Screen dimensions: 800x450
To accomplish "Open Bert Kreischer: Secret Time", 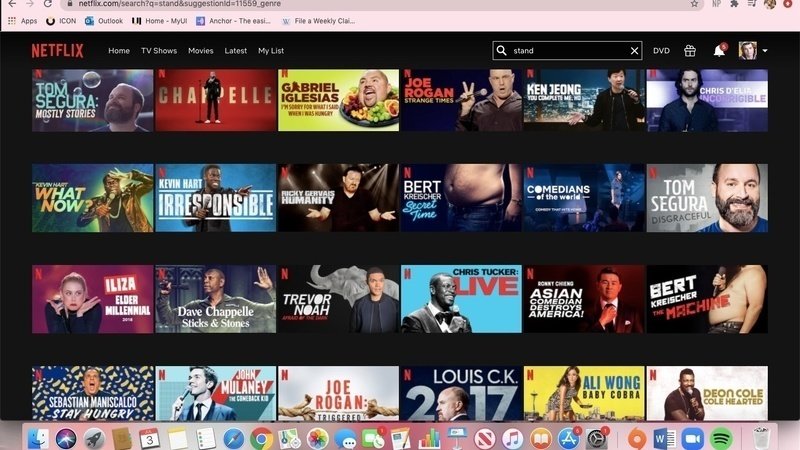I will point(461,198).
